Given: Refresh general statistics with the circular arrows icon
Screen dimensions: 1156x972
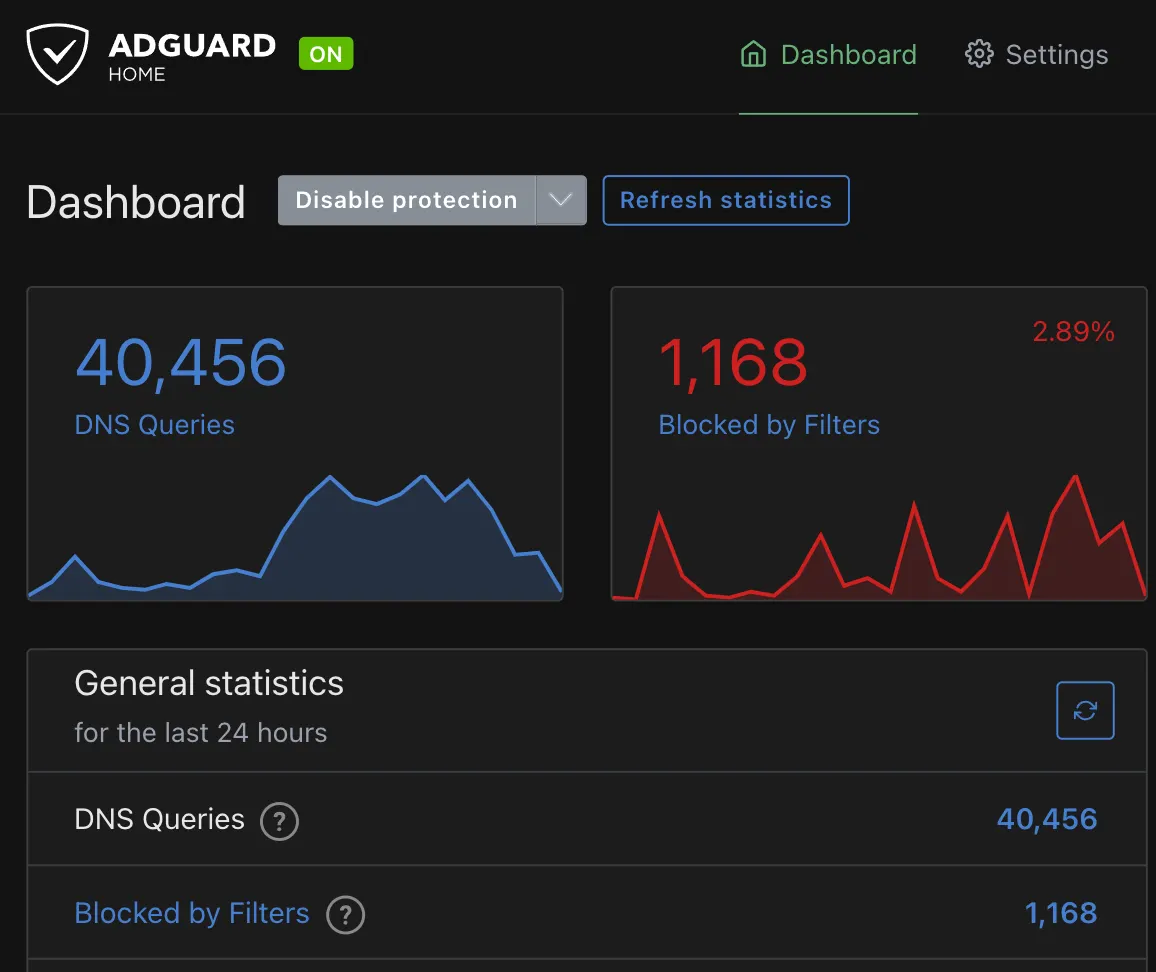Looking at the screenshot, I should [x=1085, y=710].
